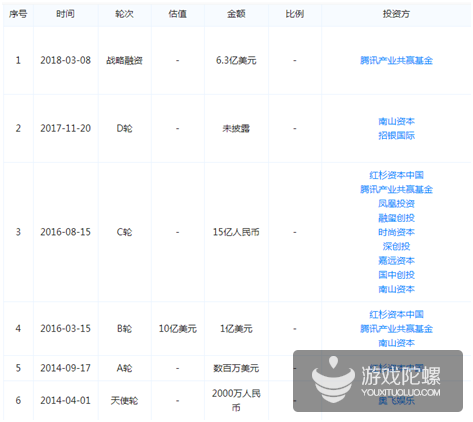Viewport: 473px width, 422px height.
Task: Click 南山资本 link in the B轮 row
Action: (396, 343)
